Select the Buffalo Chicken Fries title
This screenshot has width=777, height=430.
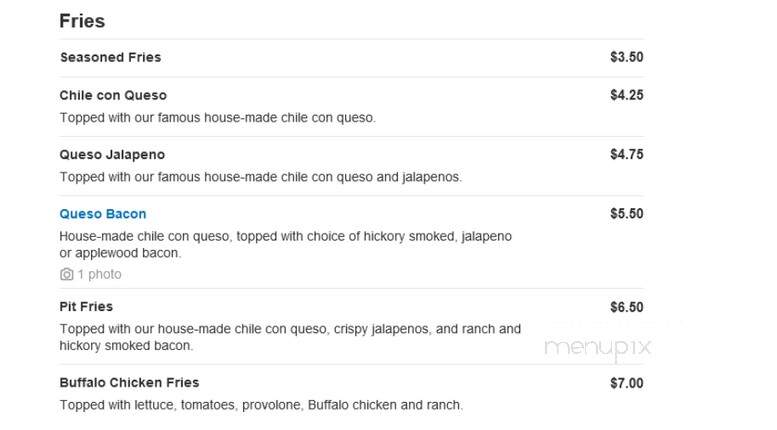(129, 382)
